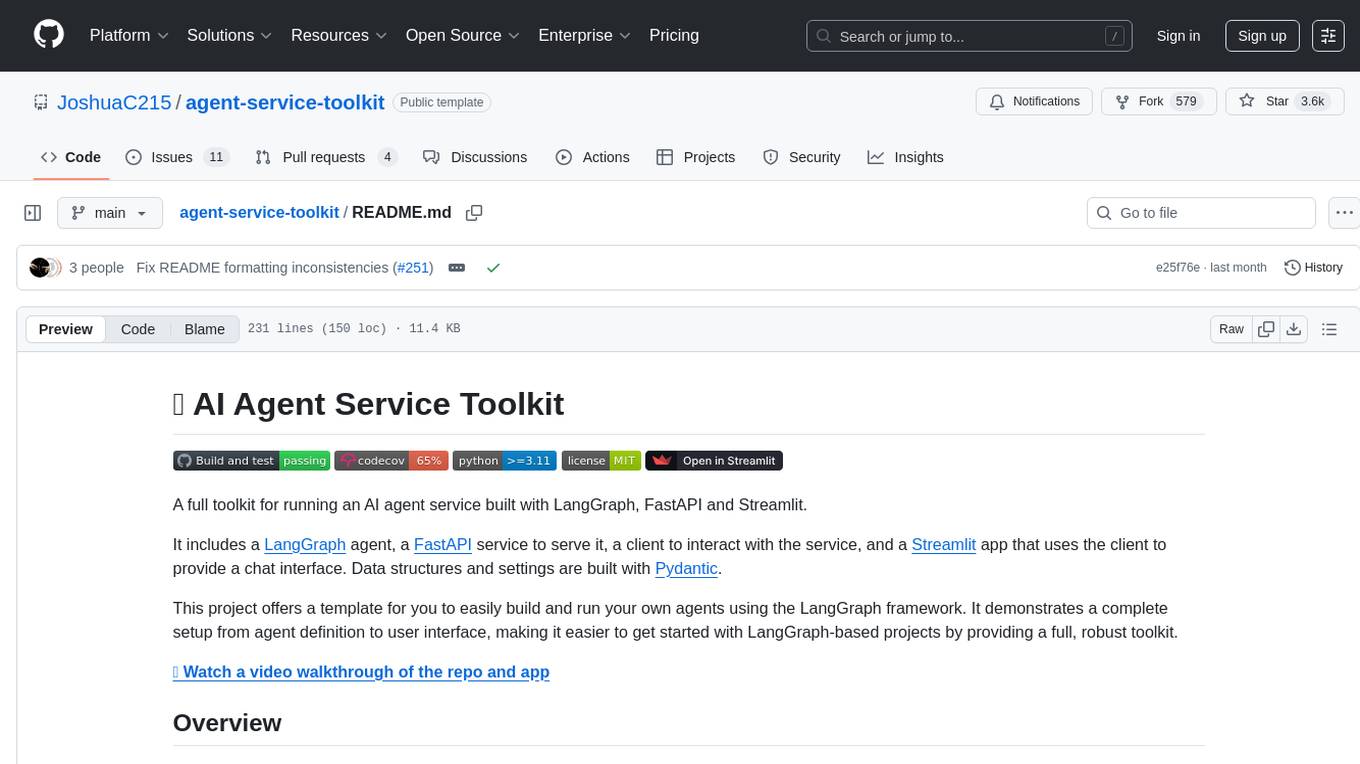Expand the Resources menu

(x=339, y=35)
